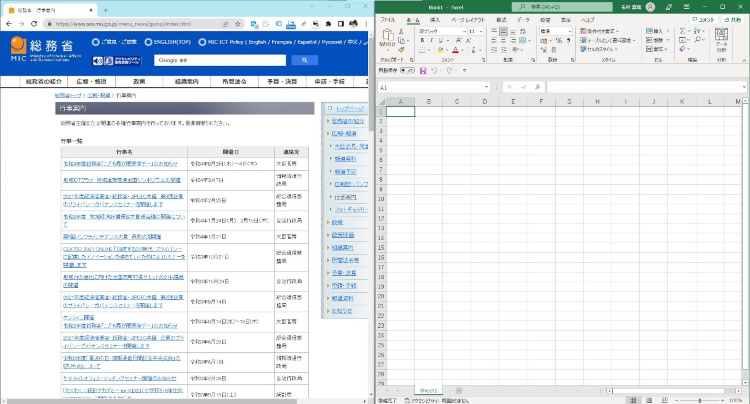Reload the page in Chrome
Image resolution: width=750 pixels, height=404 pixels.
pyautogui.click(x=34, y=23)
